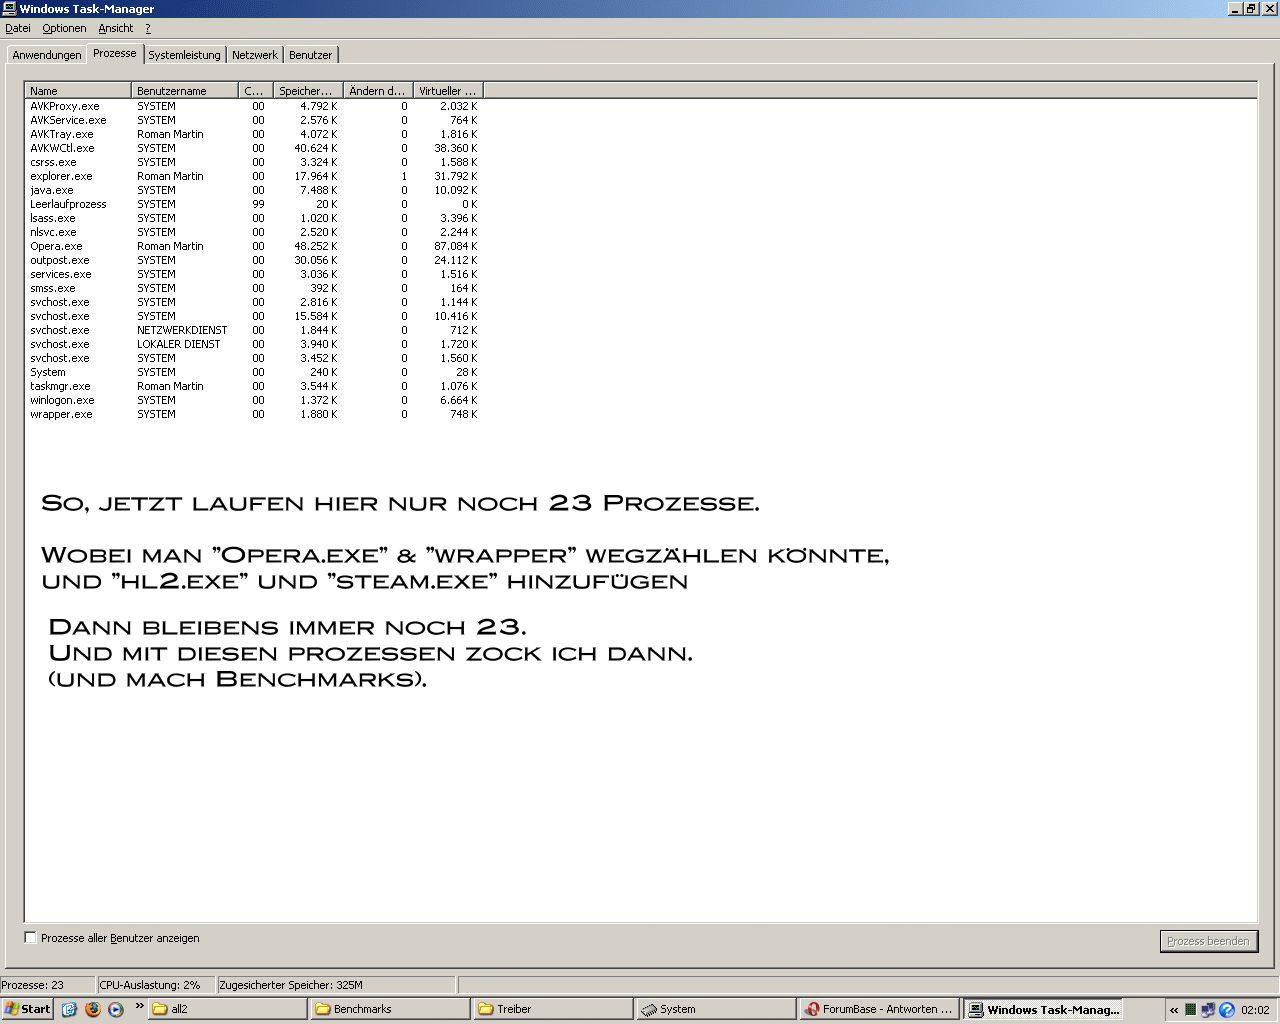Click the taskbar clock showing 02:02
The height and width of the screenshot is (1024, 1280).
point(1255,1010)
